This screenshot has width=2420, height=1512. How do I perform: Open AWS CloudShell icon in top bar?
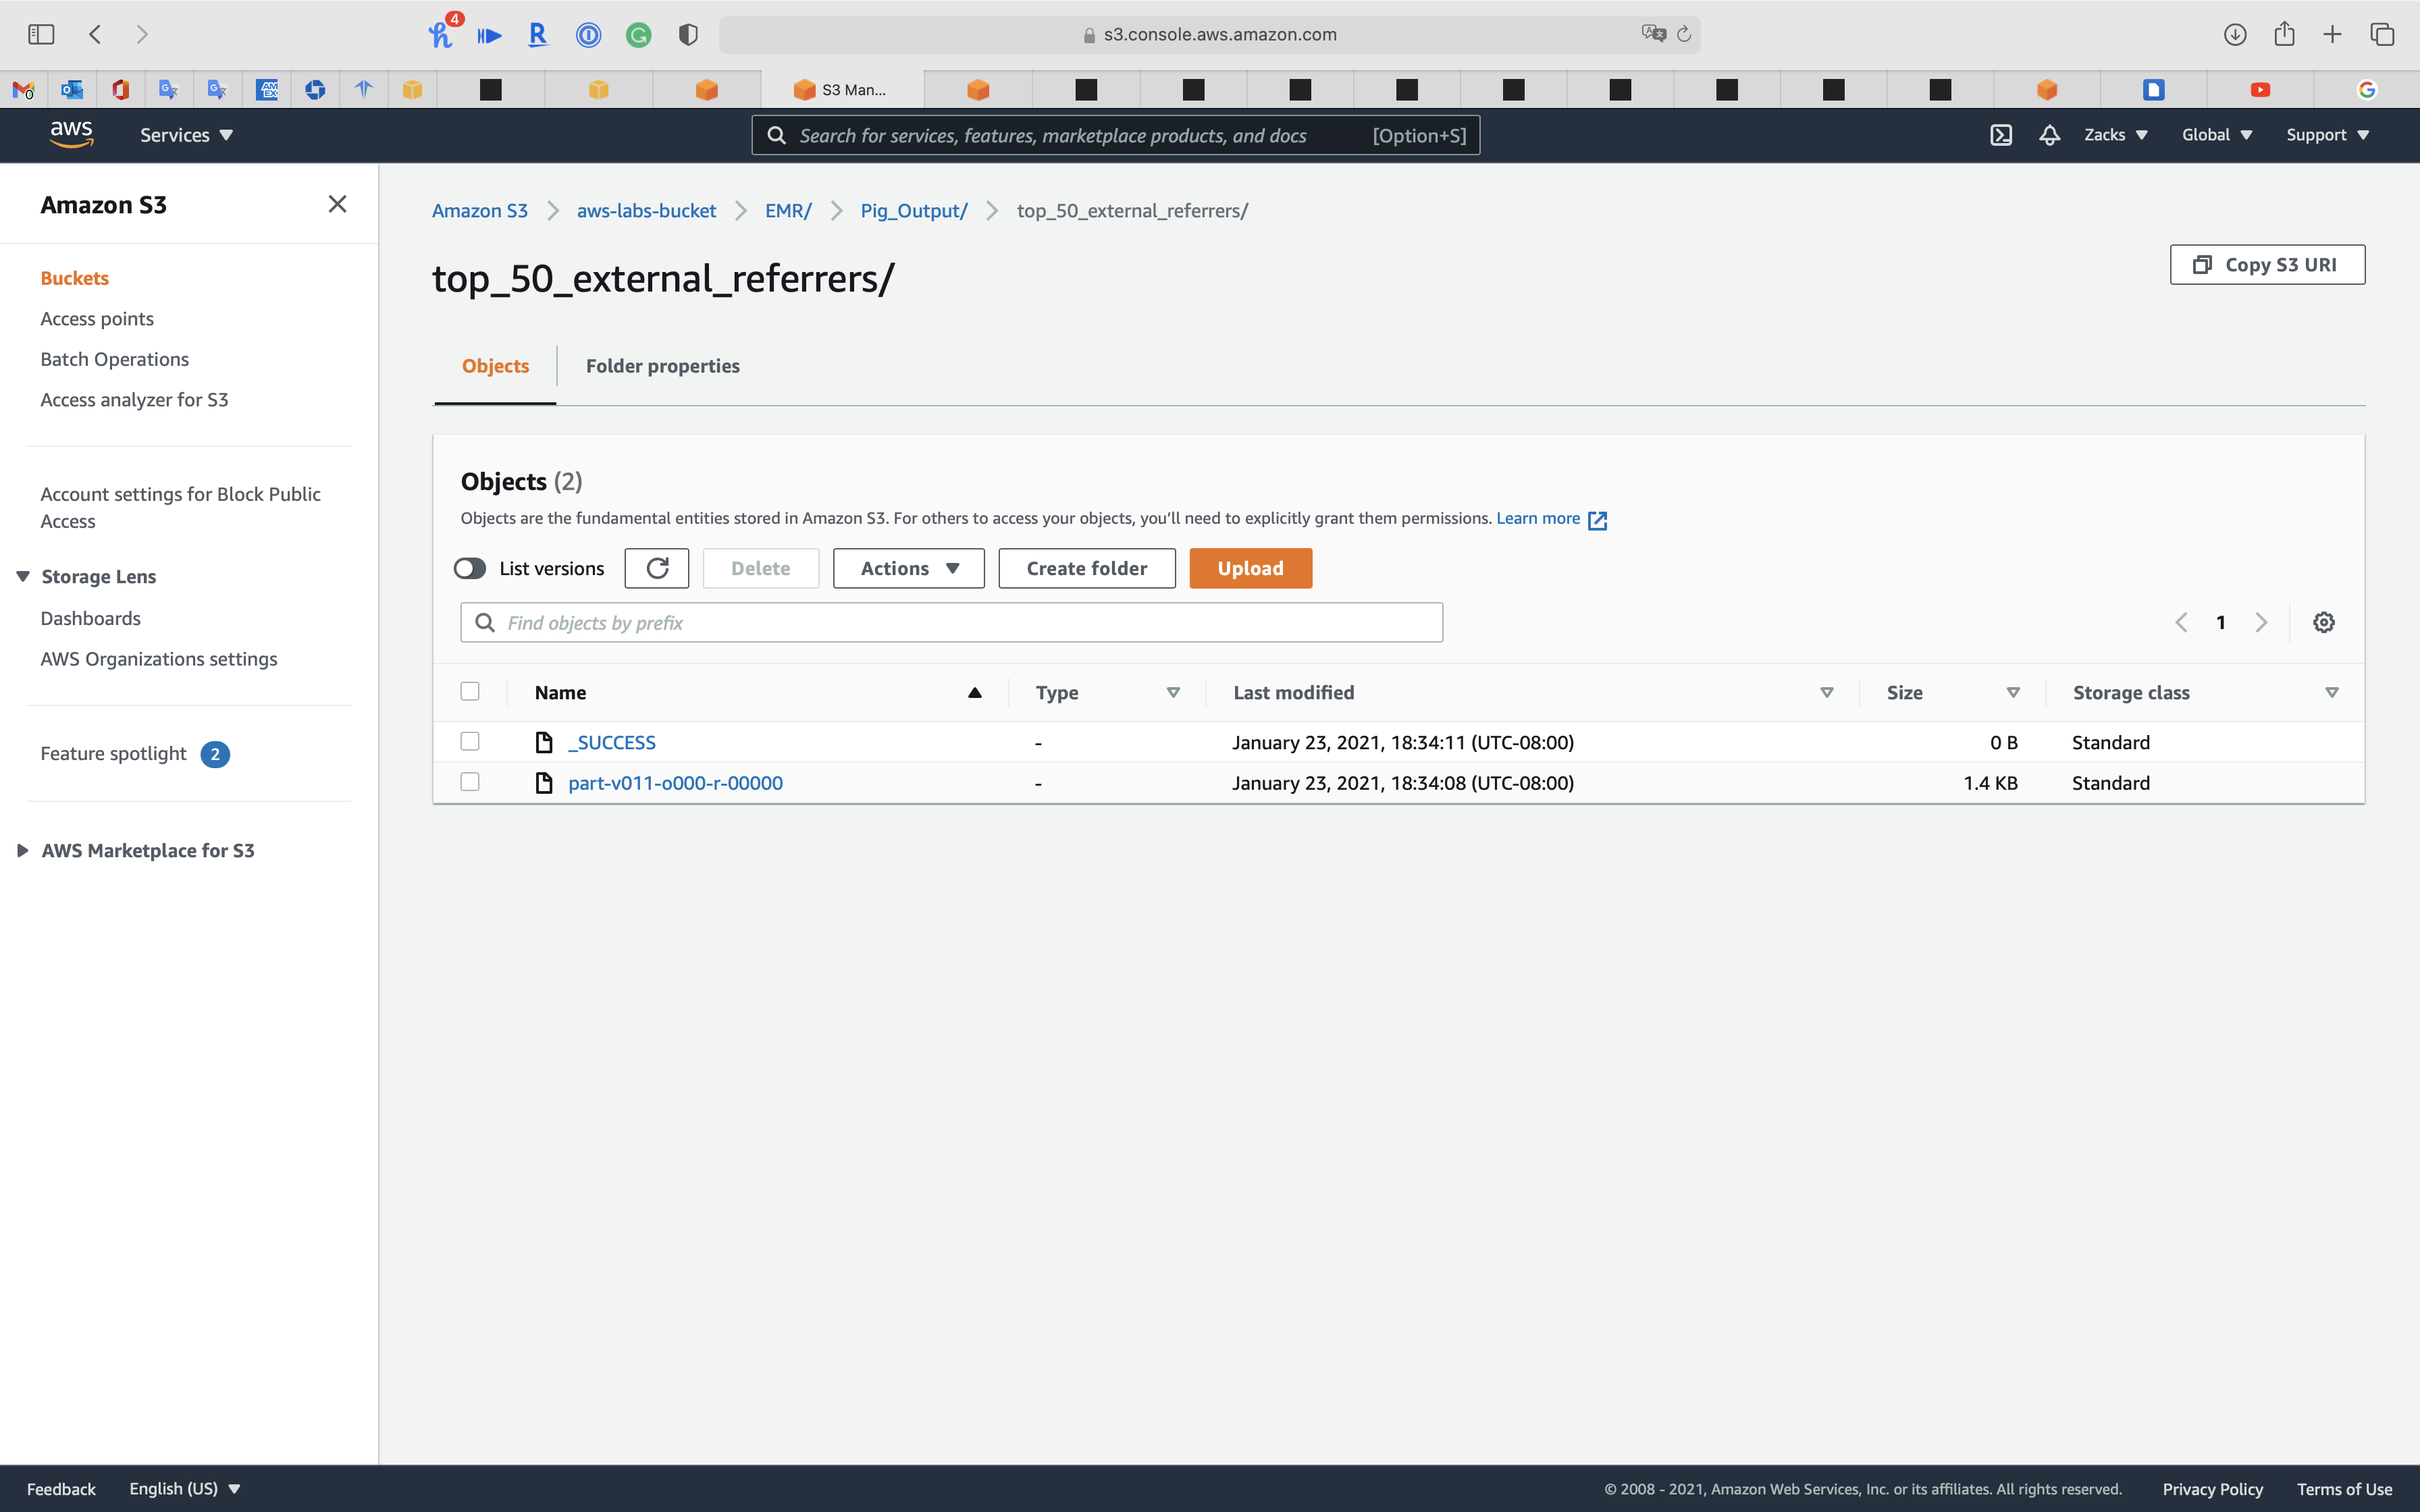2000,135
